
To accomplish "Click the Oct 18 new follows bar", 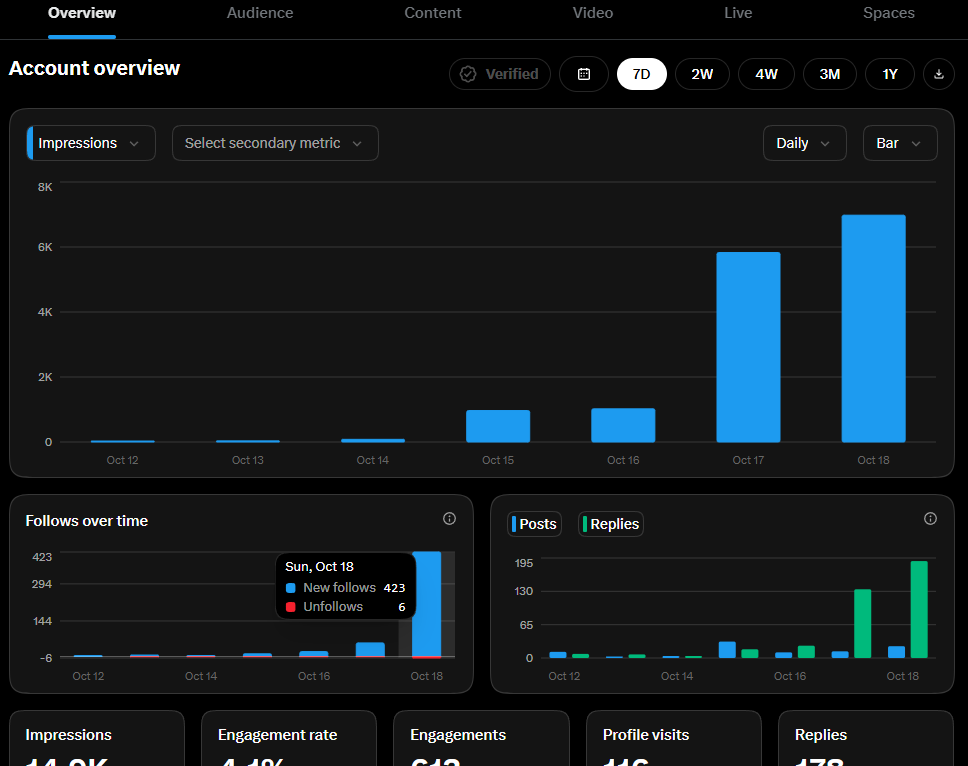I will (427, 604).
